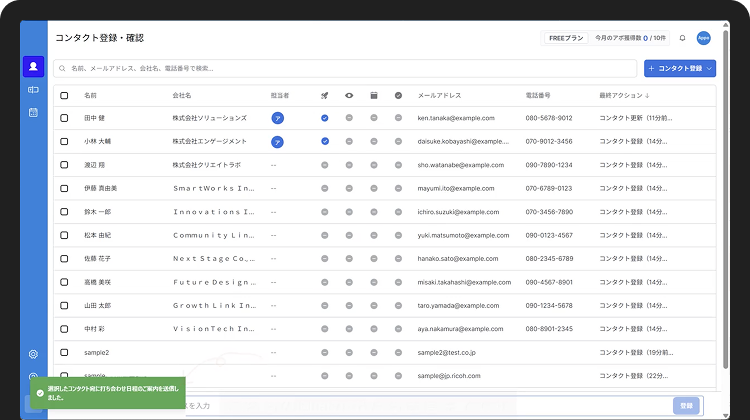Open the calendar icon in sidebar

[33, 112]
